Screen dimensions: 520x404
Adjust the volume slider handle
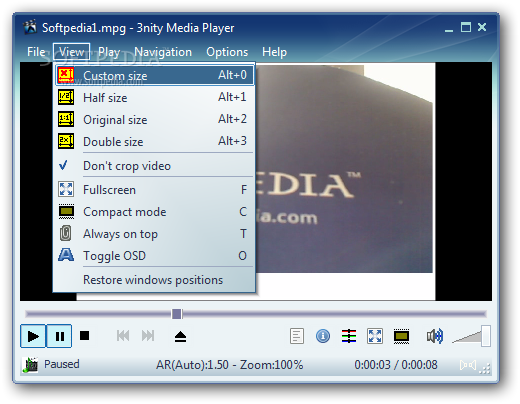486,336
